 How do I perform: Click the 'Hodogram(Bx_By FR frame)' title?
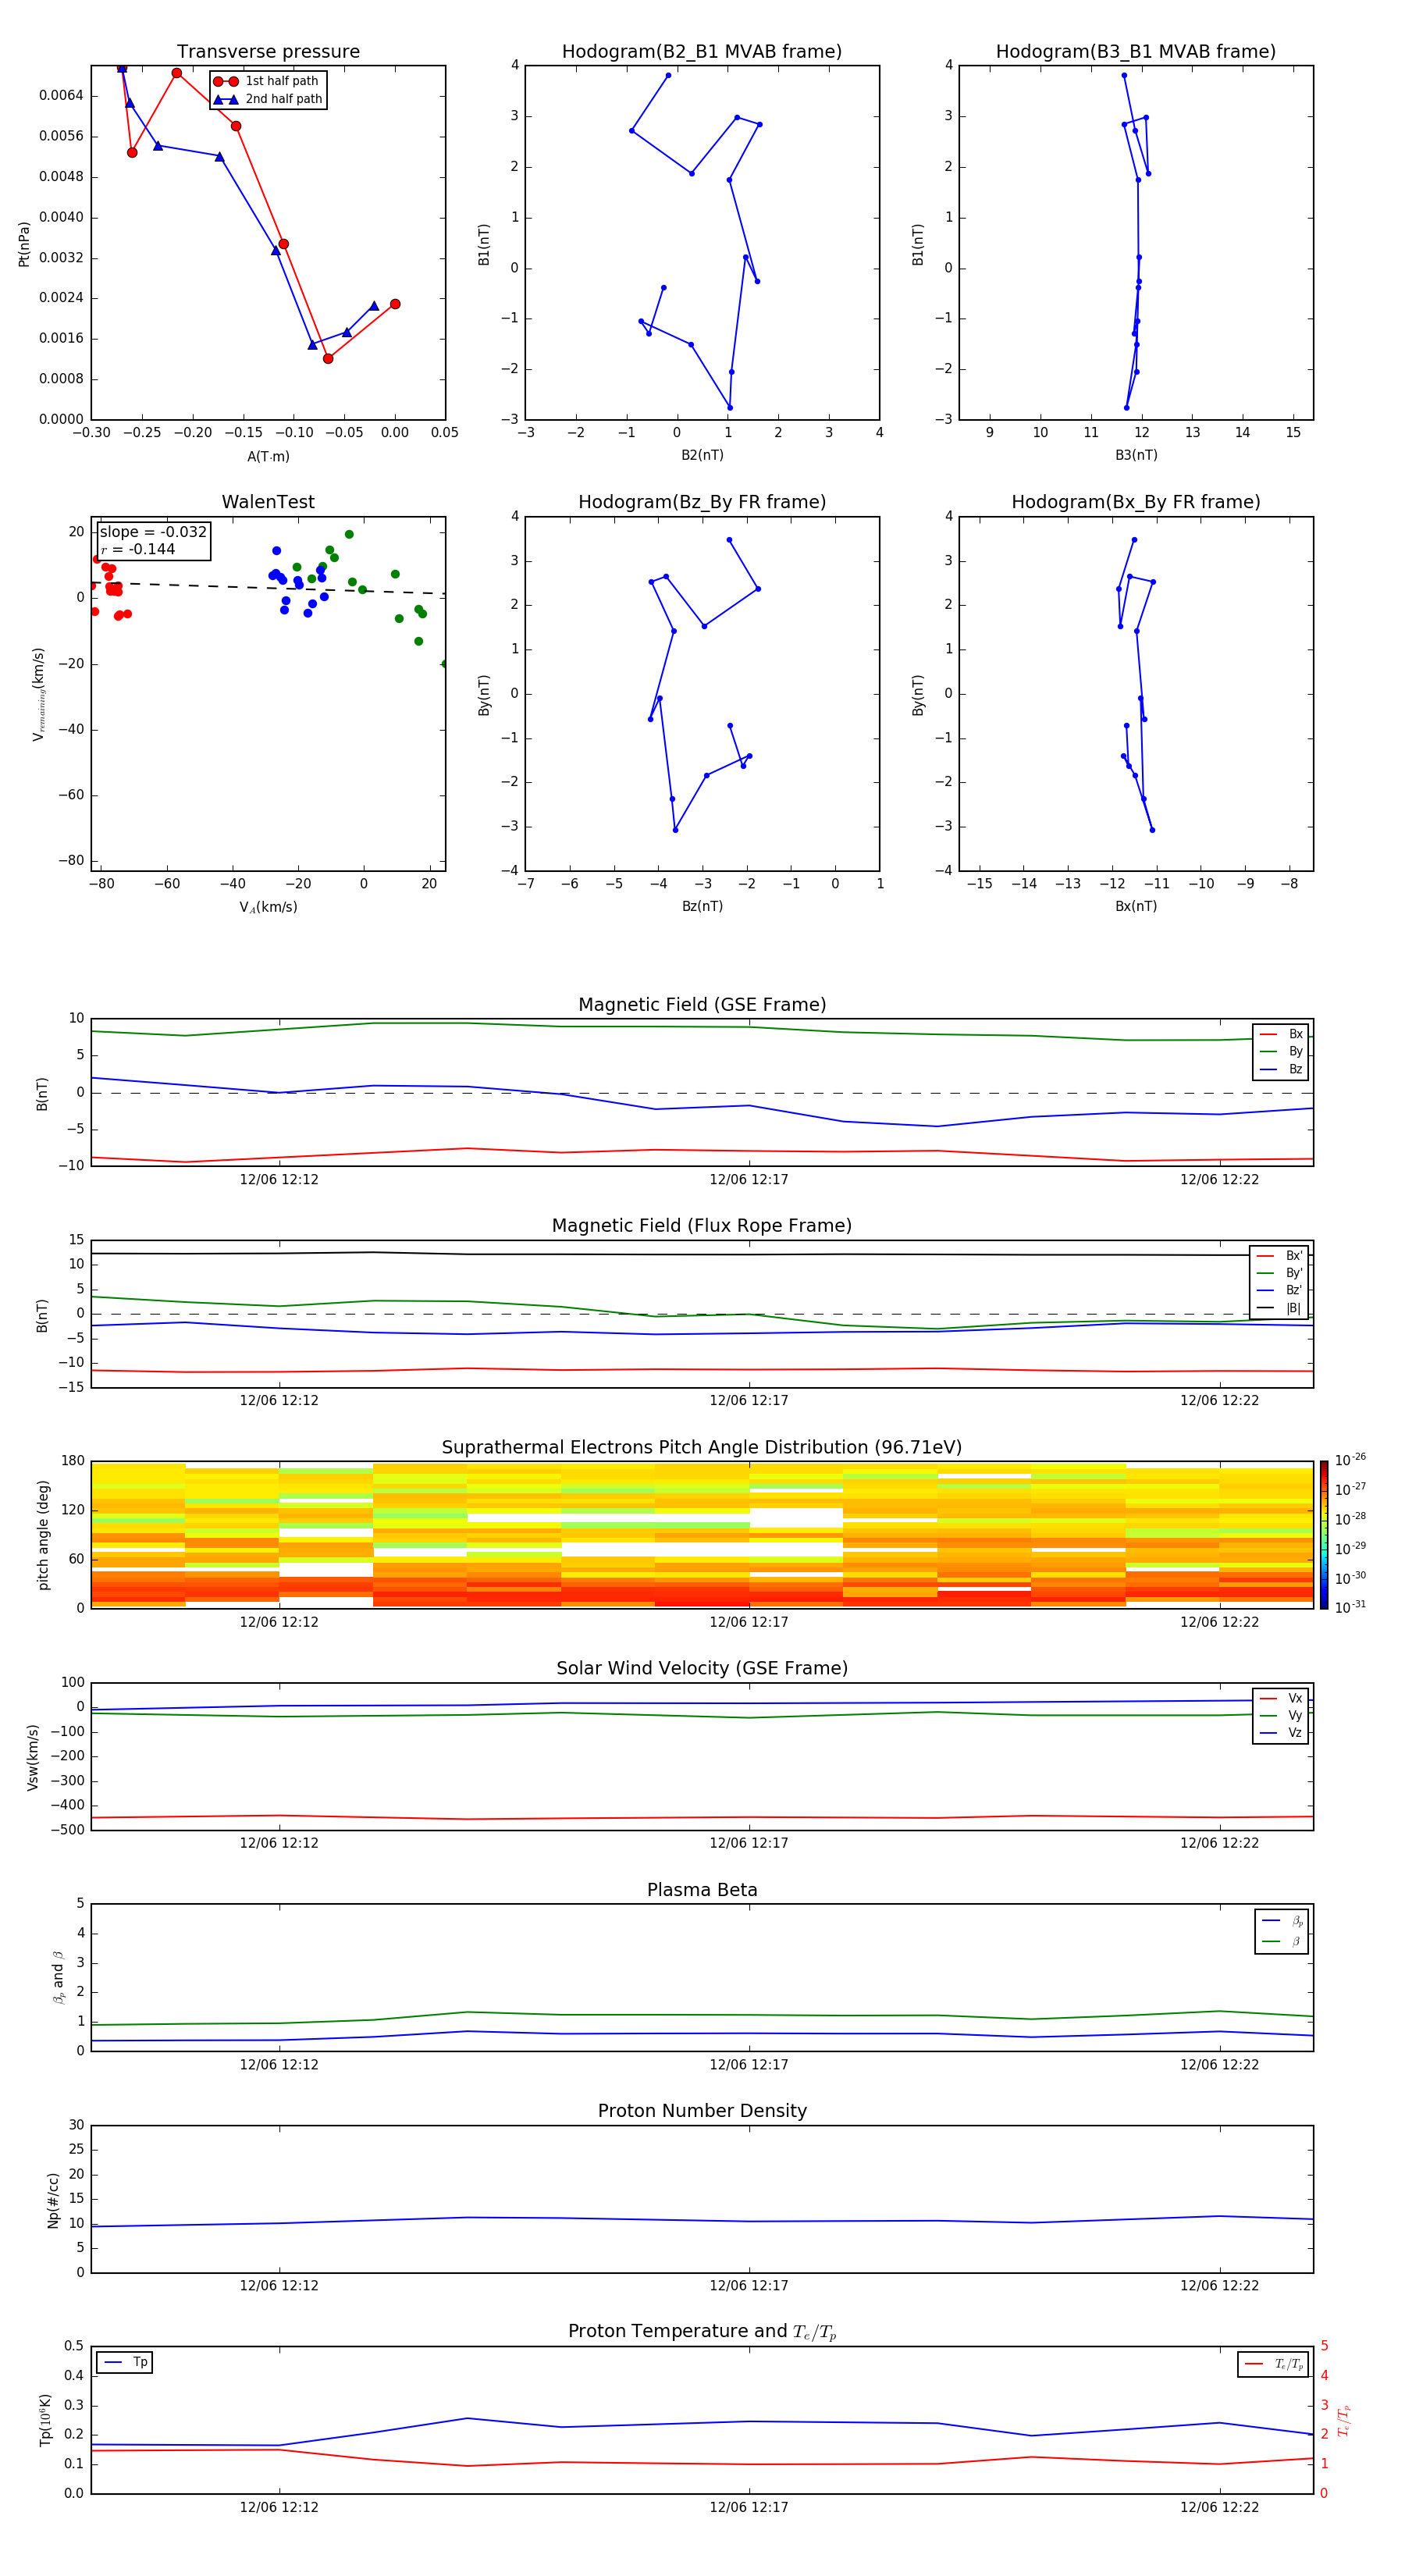point(1135,502)
